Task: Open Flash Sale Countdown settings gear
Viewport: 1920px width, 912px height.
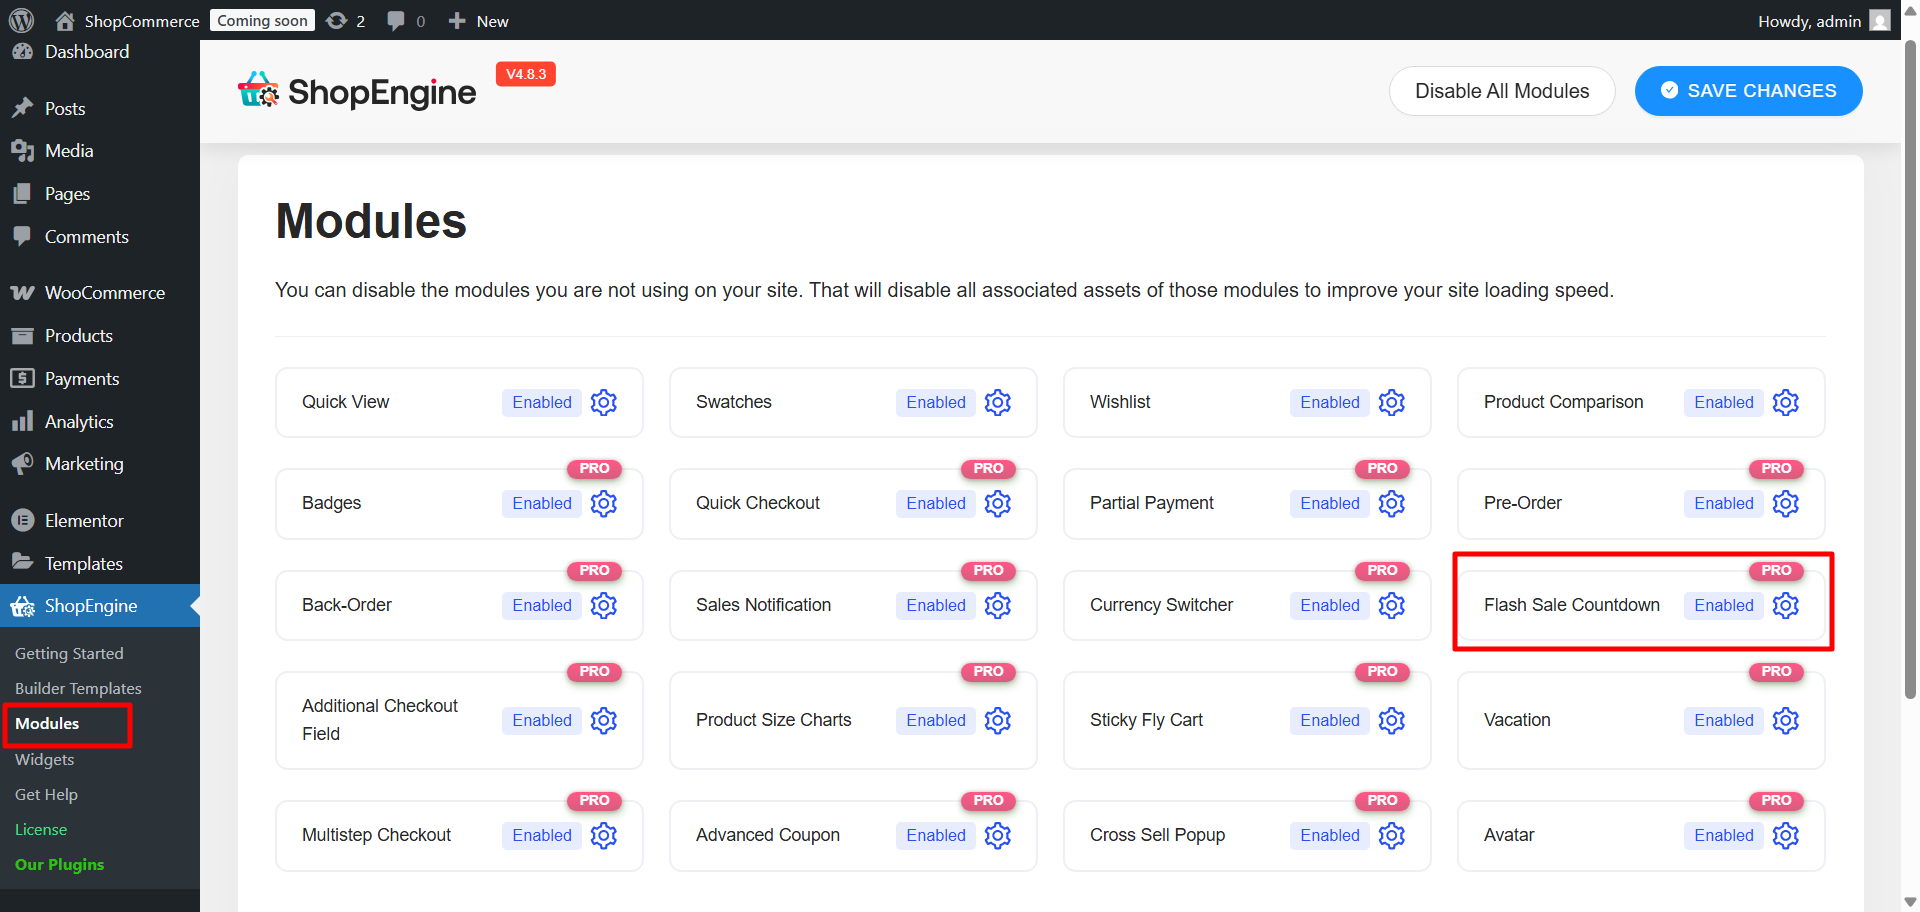Action: [1786, 605]
